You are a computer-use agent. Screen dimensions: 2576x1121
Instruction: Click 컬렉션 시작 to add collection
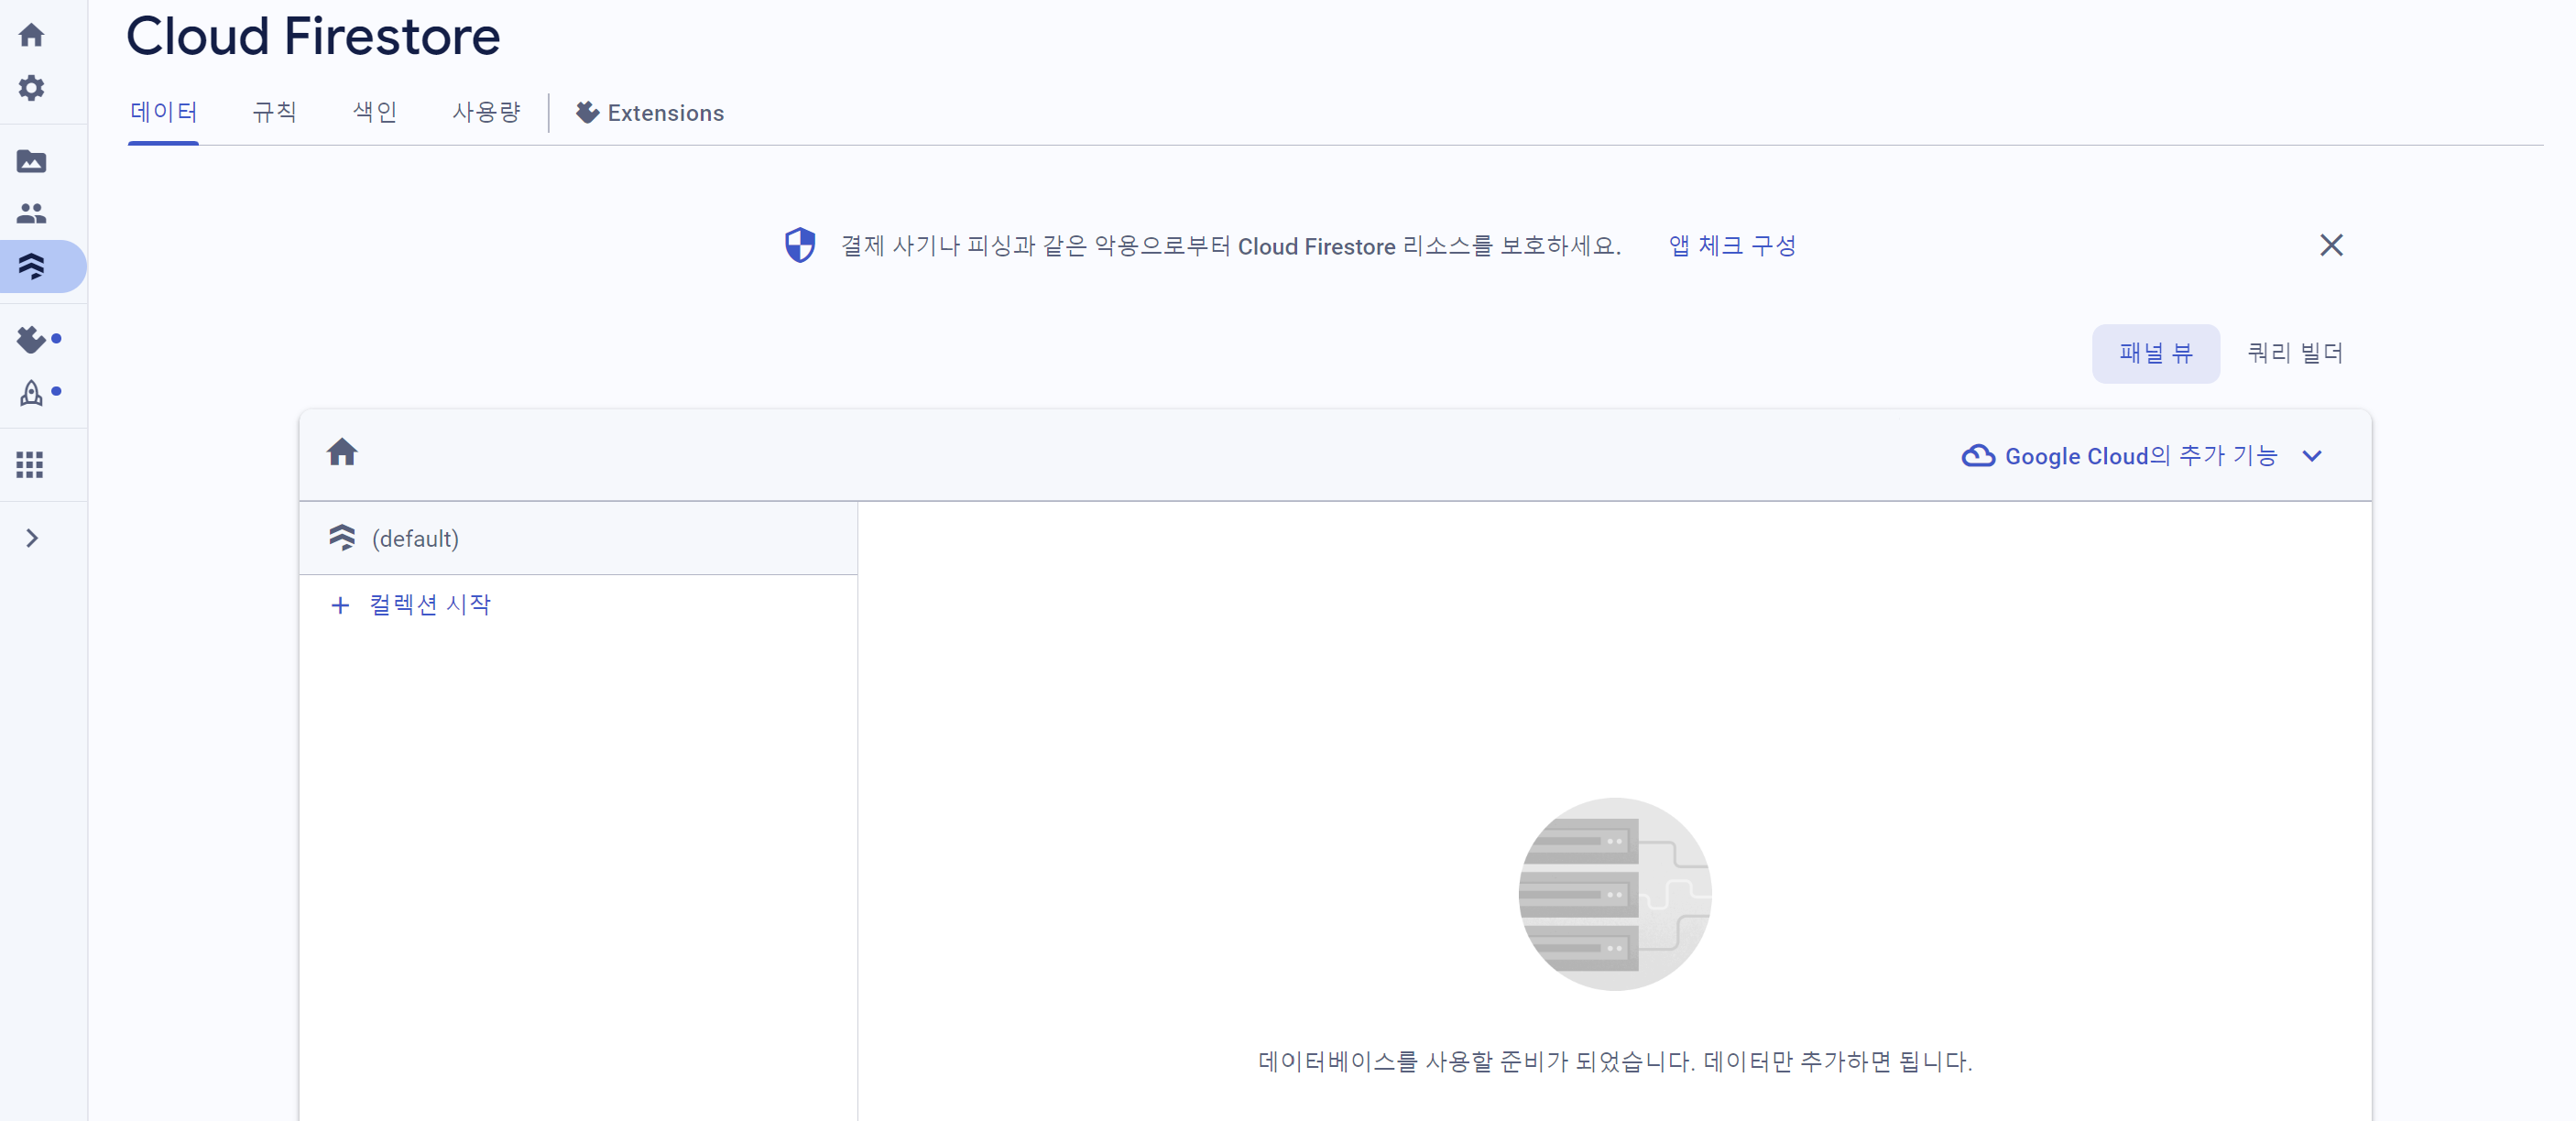point(430,605)
